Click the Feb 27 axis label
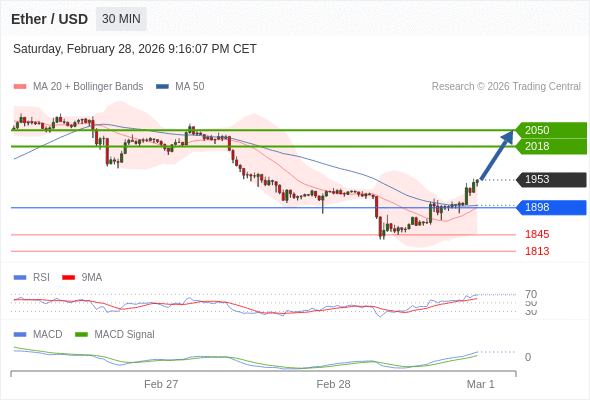The height and width of the screenshot is (400, 590). click(x=161, y=384)
